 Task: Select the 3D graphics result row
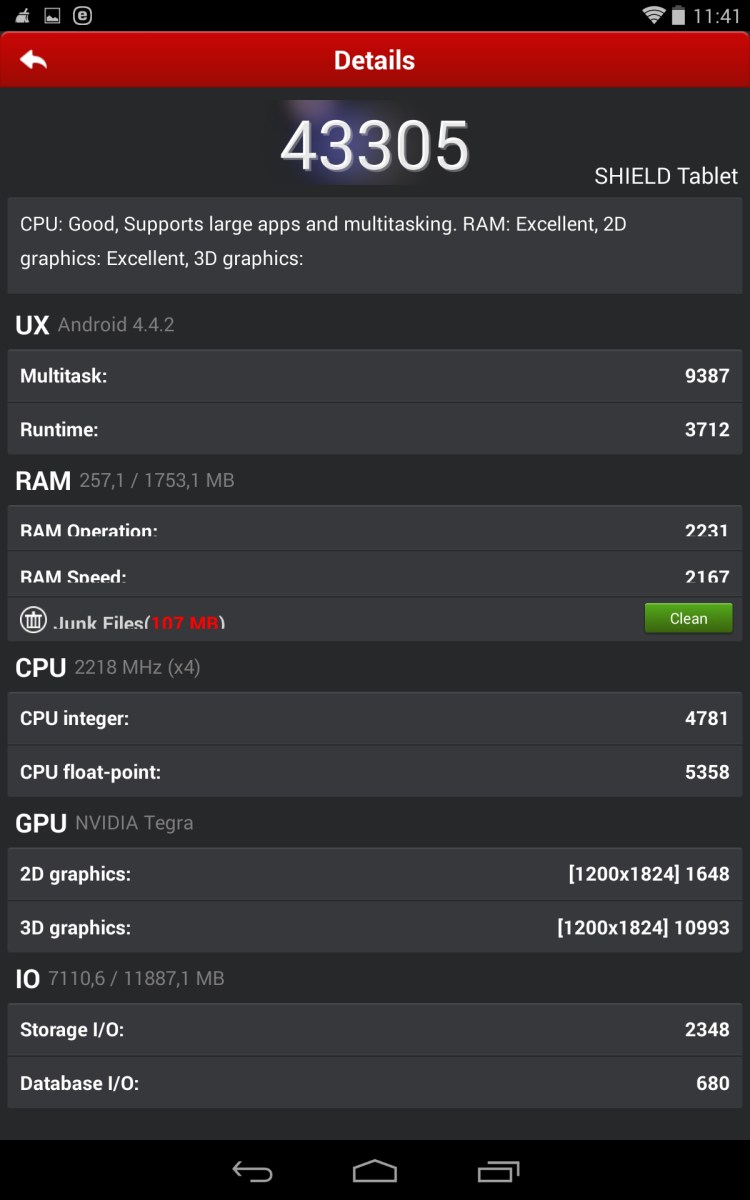point(375,928)
